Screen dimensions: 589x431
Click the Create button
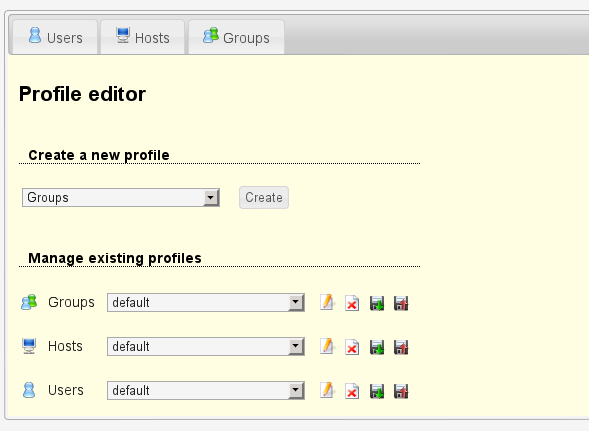coord(264,198)
